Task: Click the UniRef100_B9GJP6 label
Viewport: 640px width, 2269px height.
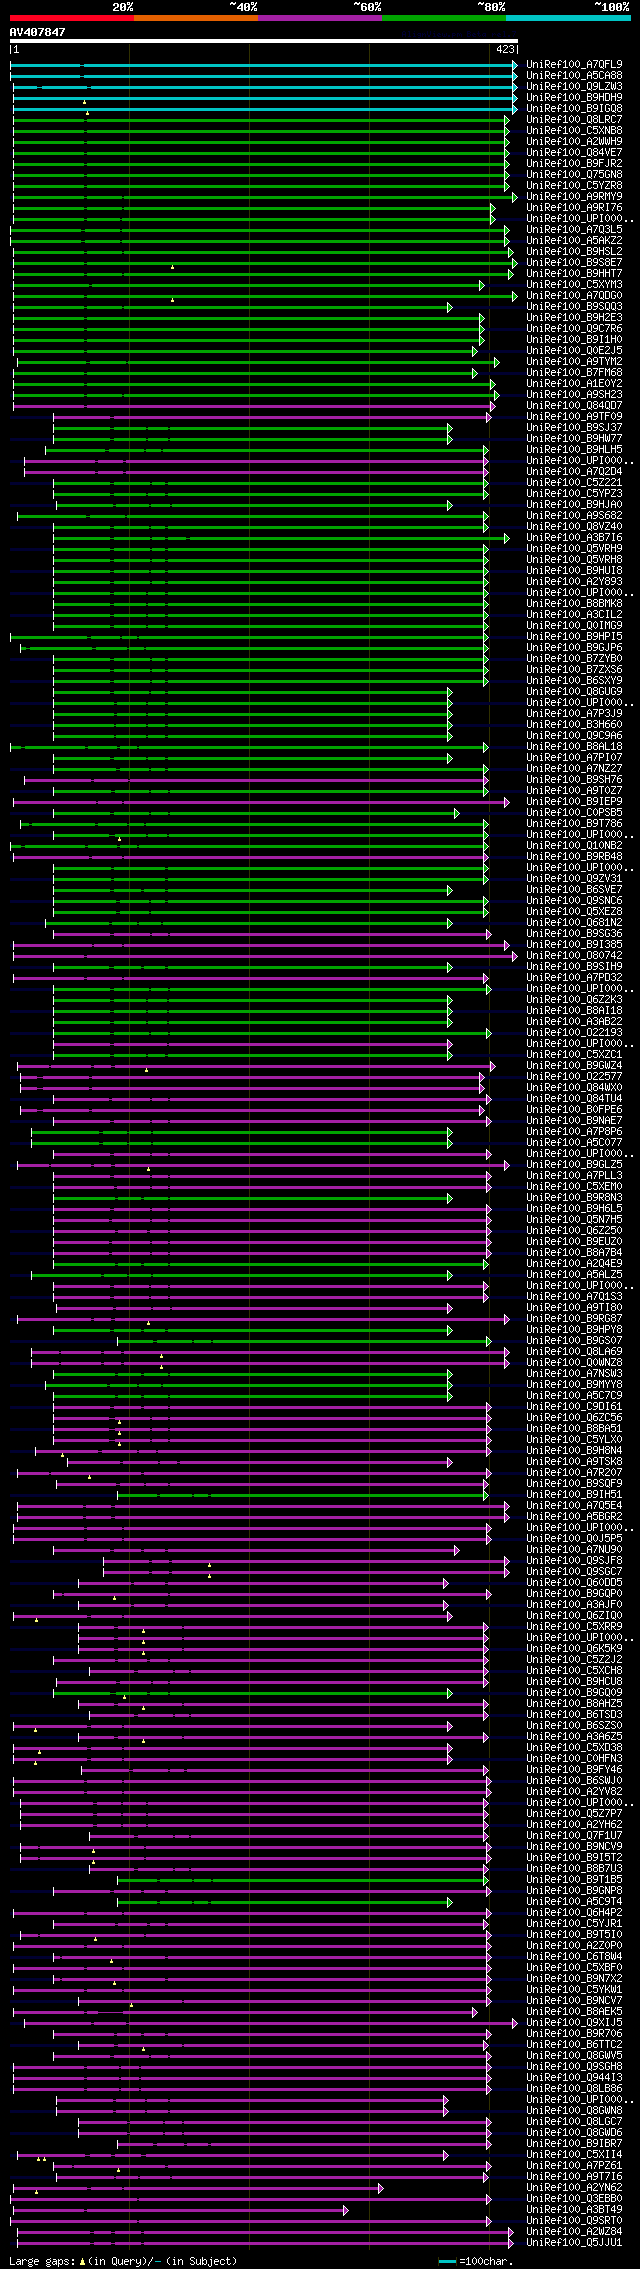Action: (574, 647)
